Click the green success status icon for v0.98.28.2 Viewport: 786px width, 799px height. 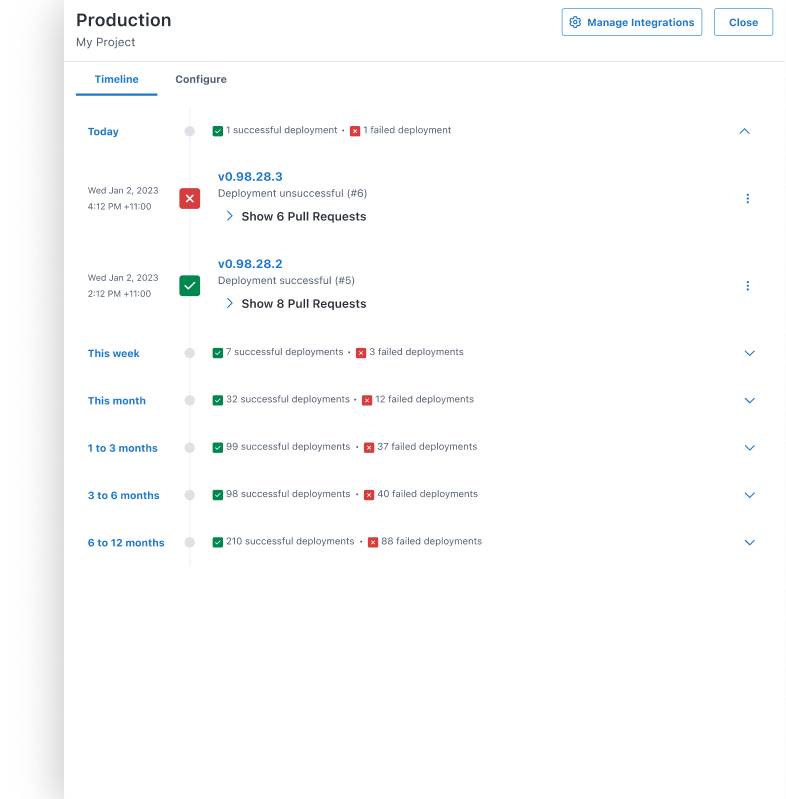(x=190, y=286)
